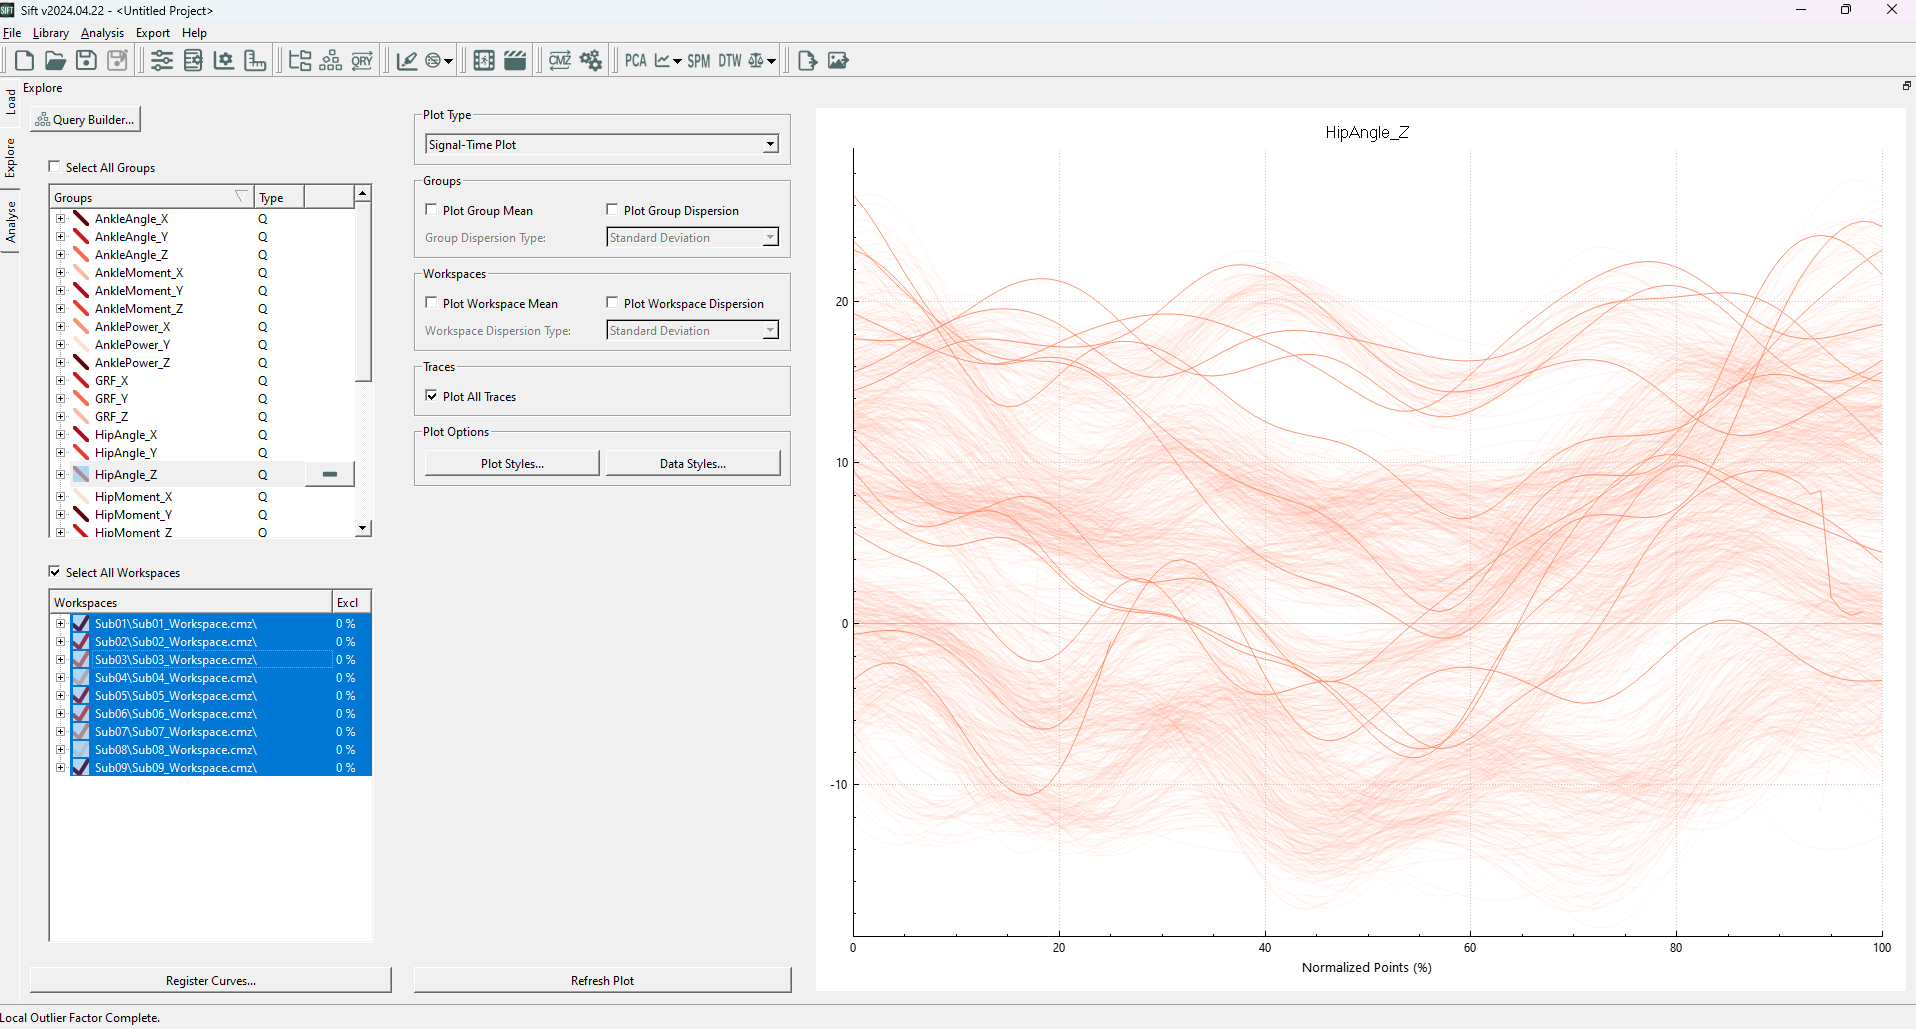This screenshot has height=1030, width=1916.
Task: Click the Query Builder button
Action: coord(85,120)
